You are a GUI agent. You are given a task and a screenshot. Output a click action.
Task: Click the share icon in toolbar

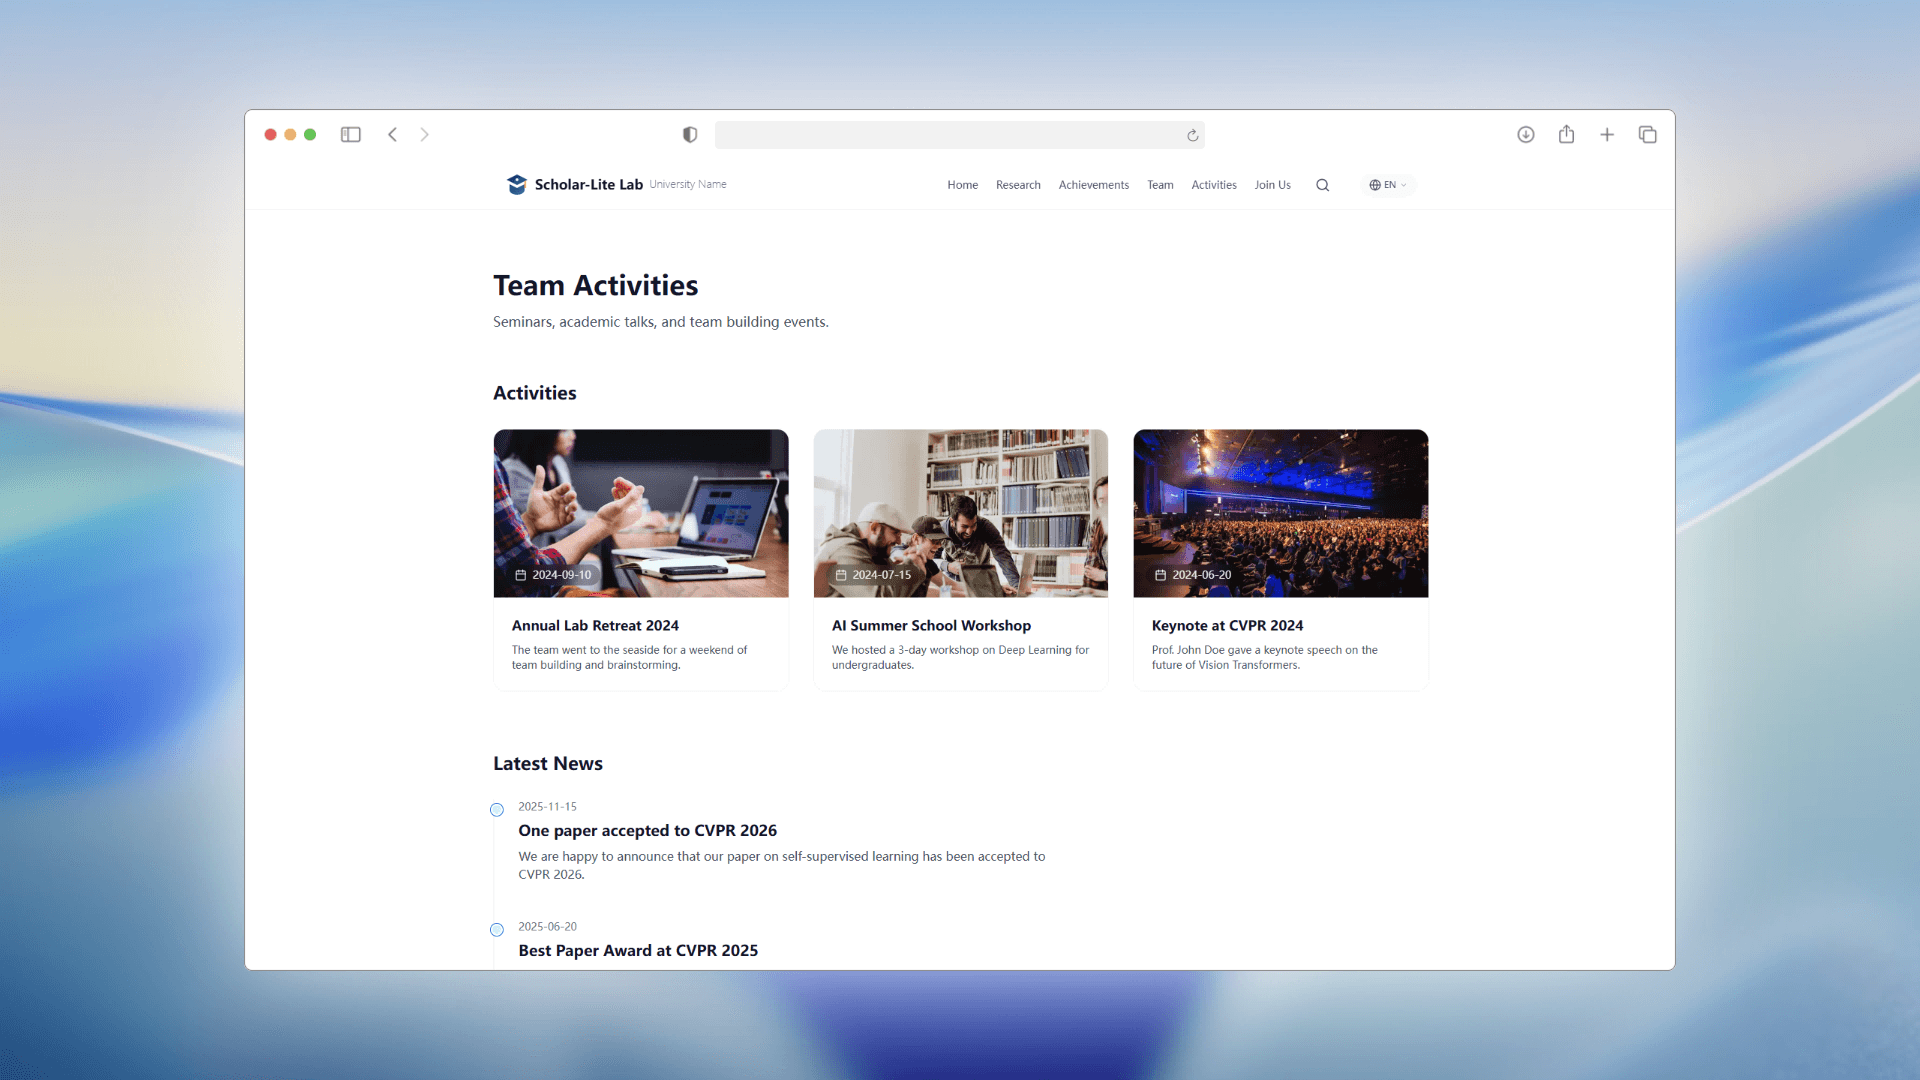click(x=1566, y=135)
